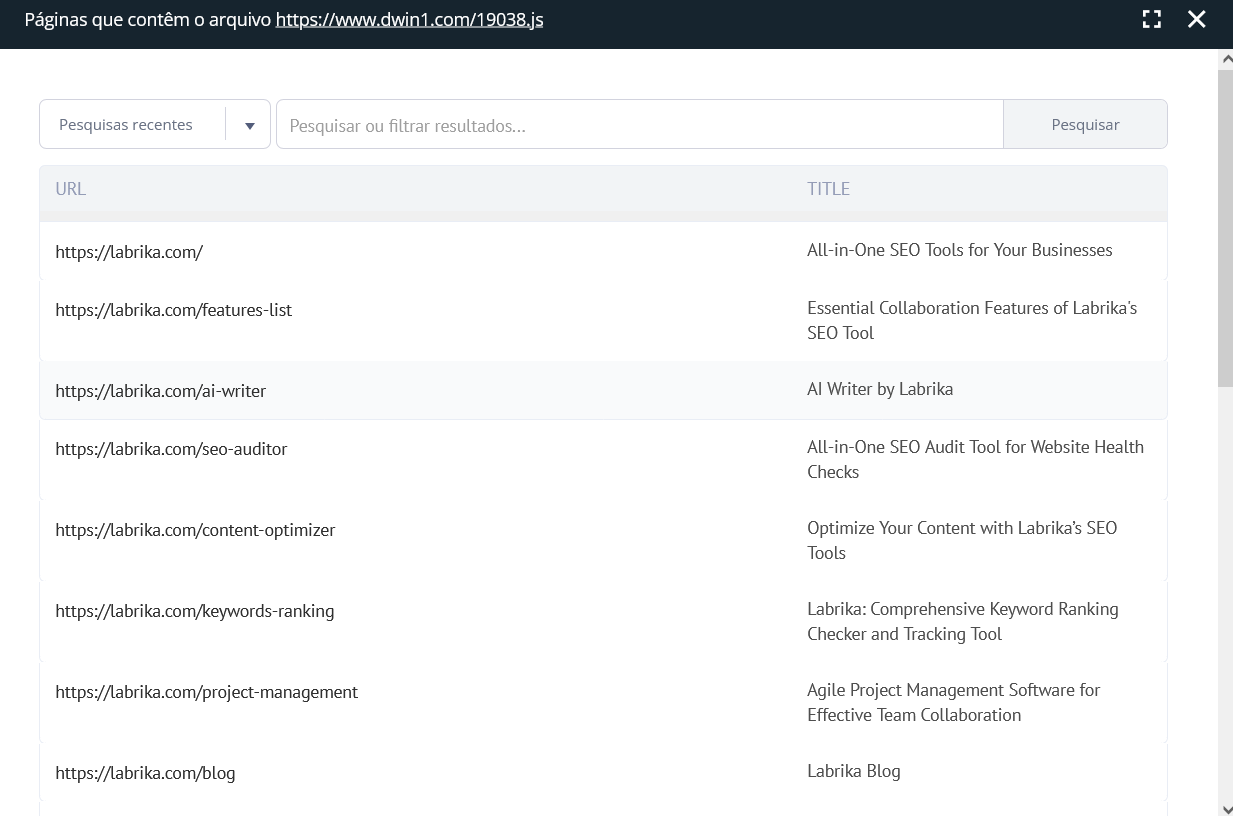Screen dimensions: 1233x816
Task: Select the features-list URL row
Action: 173,310
